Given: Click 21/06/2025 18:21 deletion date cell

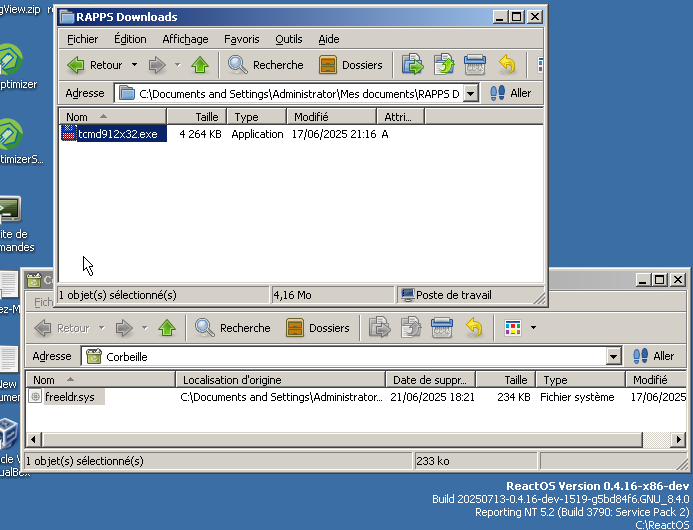Looking at the screenshot, I should (432, 397).
